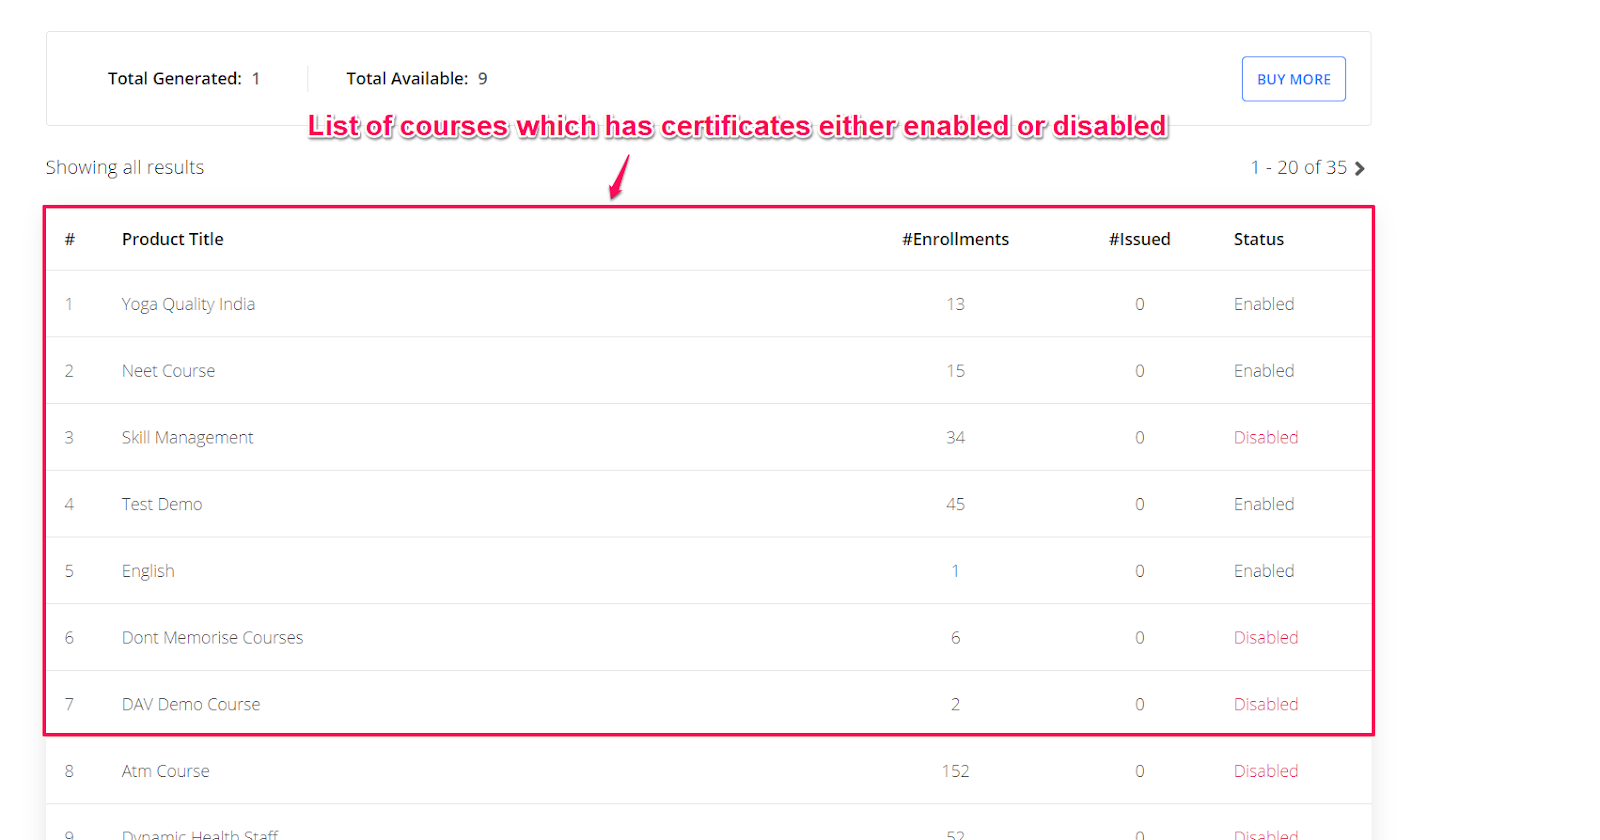Image resolution: width=1600 pixels, height=840 pixels.
Task: Click the #Enrollments column header
Action: coord(955,239)
